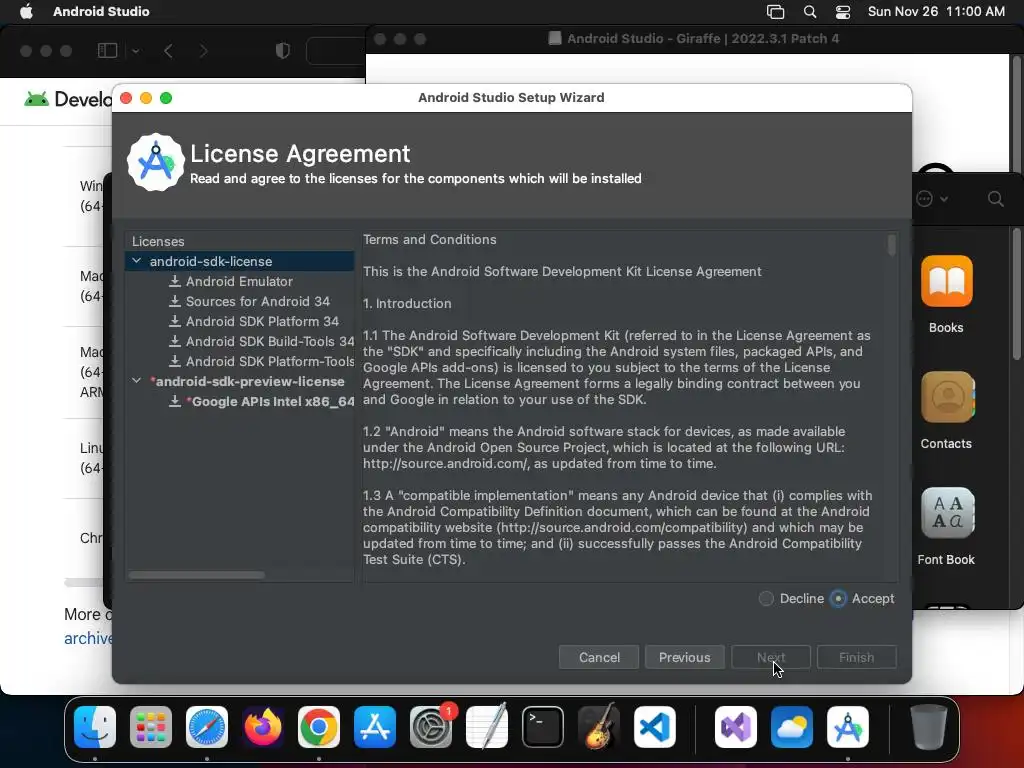
Task: Open System Settings from the Dock
Action: tap(431, 727)
